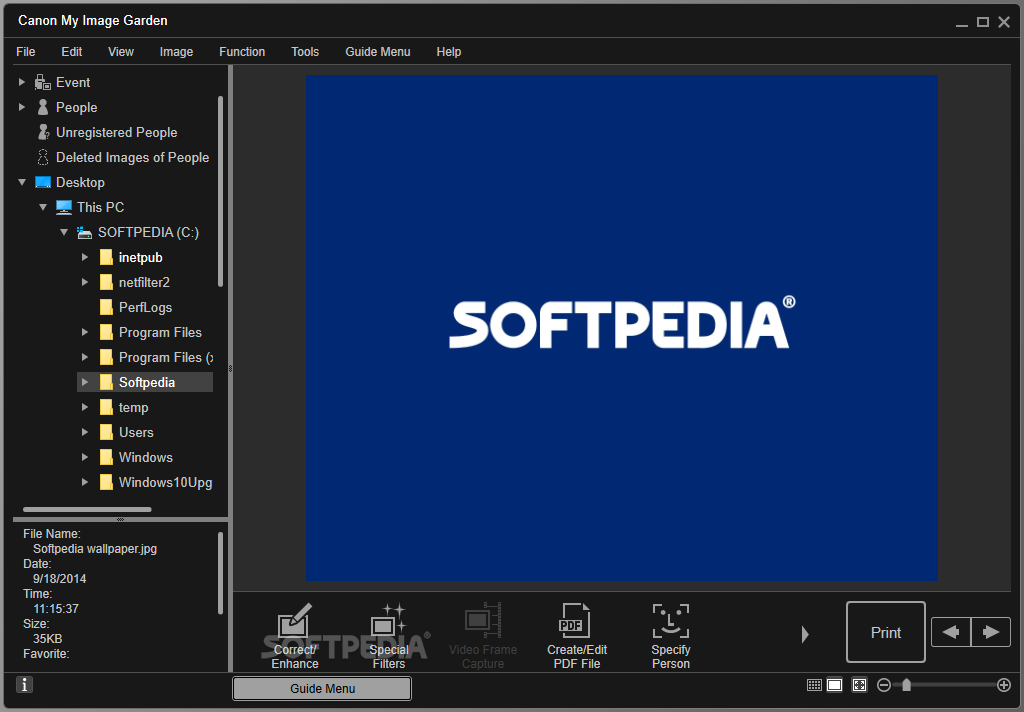Click the People icon in sidebar
The height and width of the screenshot is (712, 1024).
43,107
